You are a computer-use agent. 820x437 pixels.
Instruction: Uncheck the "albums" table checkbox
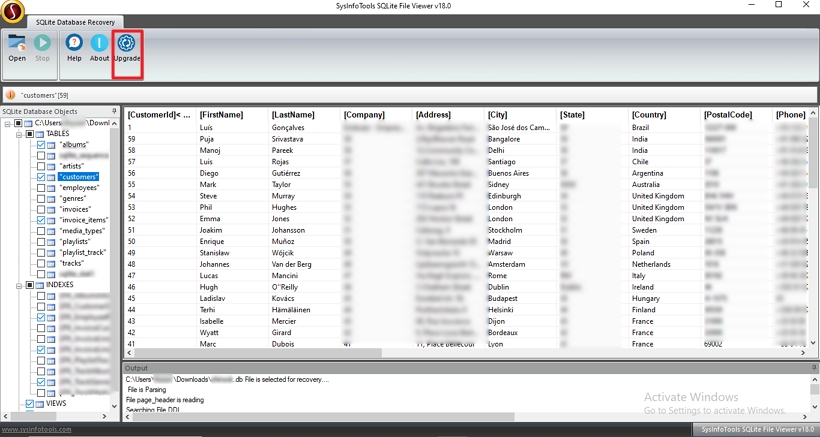pyautogui.click(x=41, y=145)
